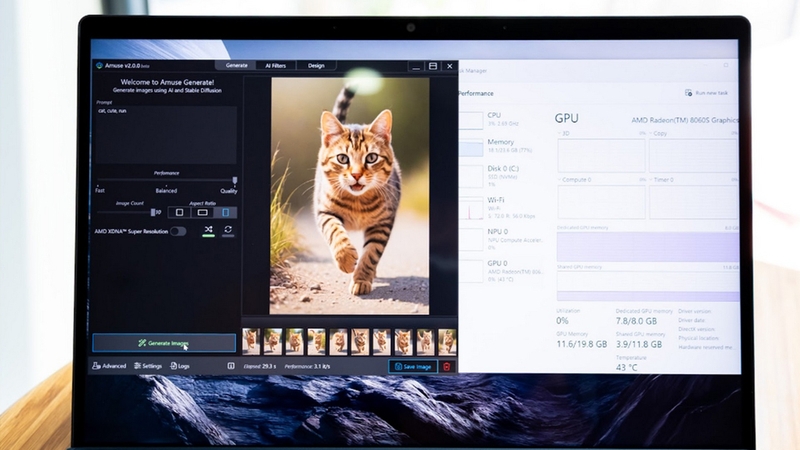Open the 3D engine dropdown in GPU view
This screenshot has height=450, width=800.
564,133
